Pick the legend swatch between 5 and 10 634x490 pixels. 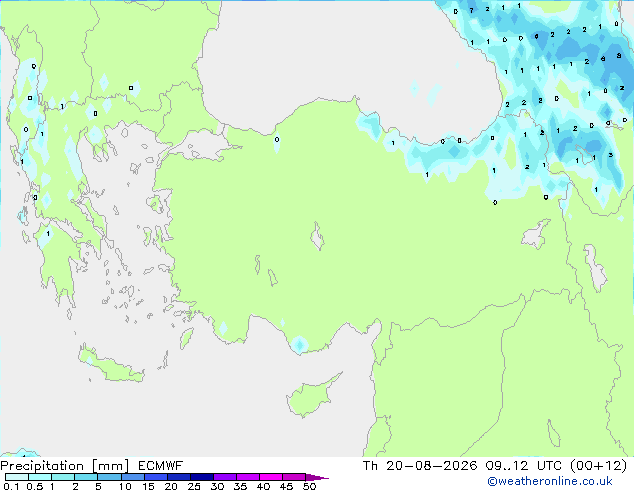click(109, 477)
